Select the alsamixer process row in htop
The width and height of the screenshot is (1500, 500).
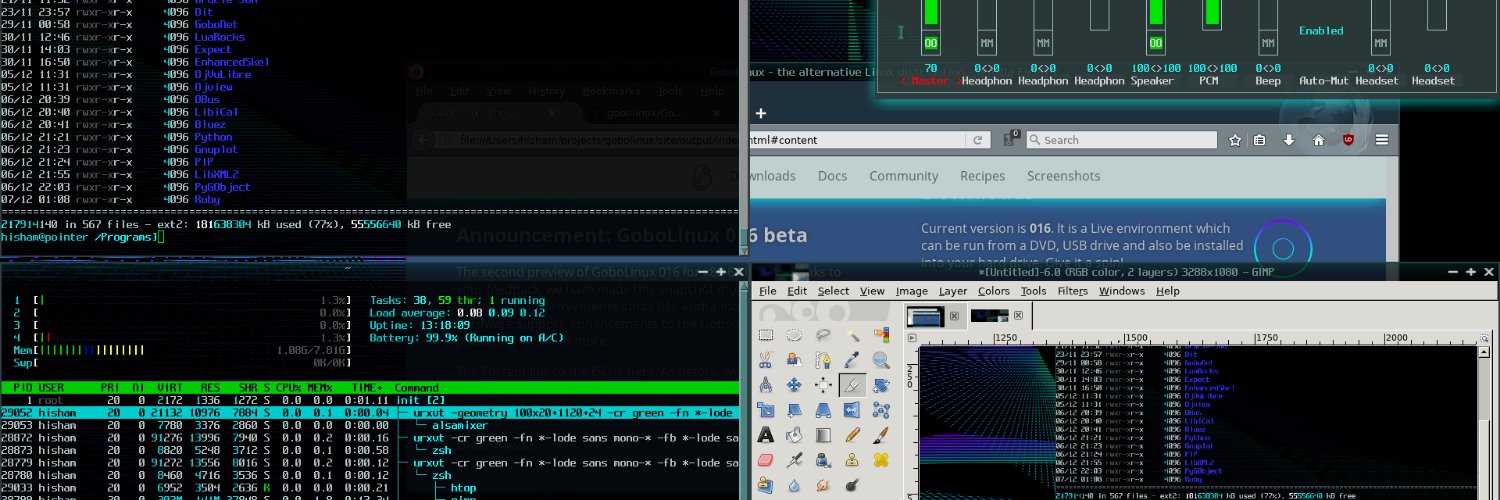pyautogui.click(x=370, y=425)
